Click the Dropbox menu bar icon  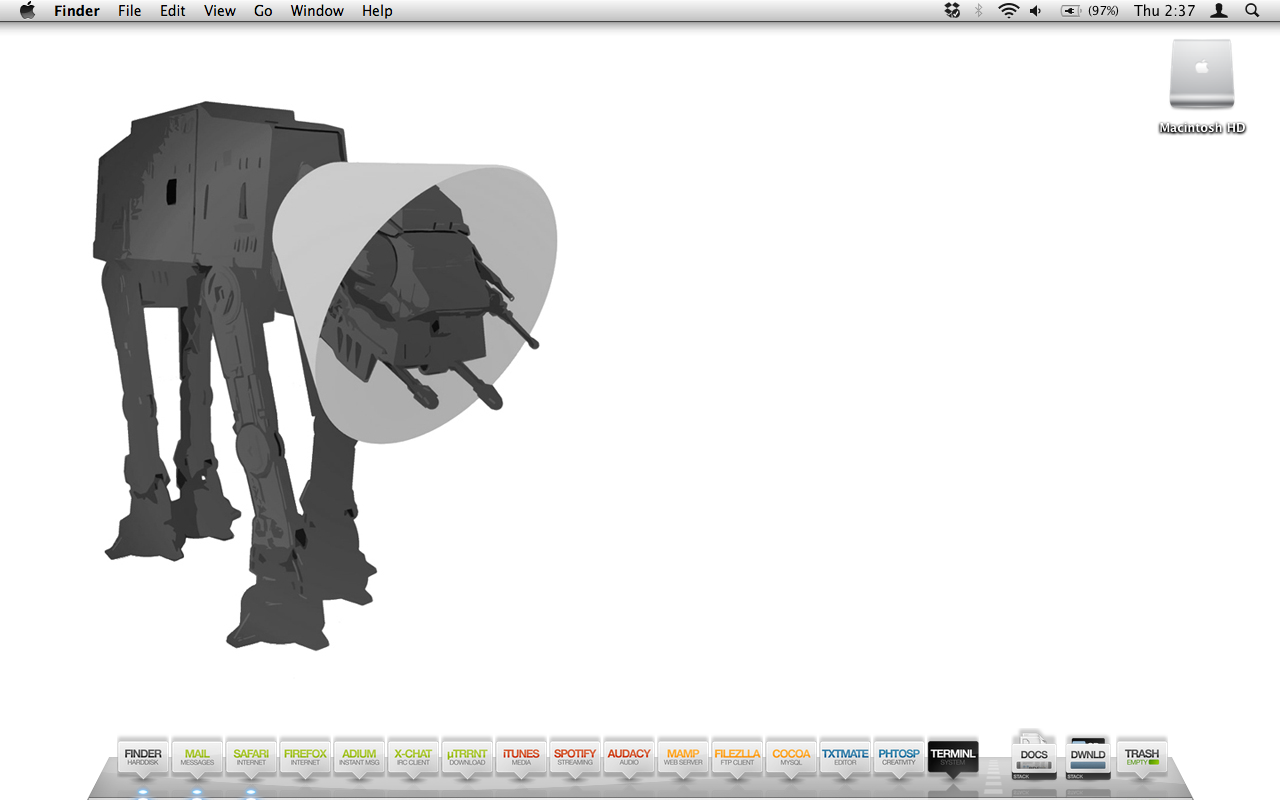pyautogui.click(x=952, y=11)
